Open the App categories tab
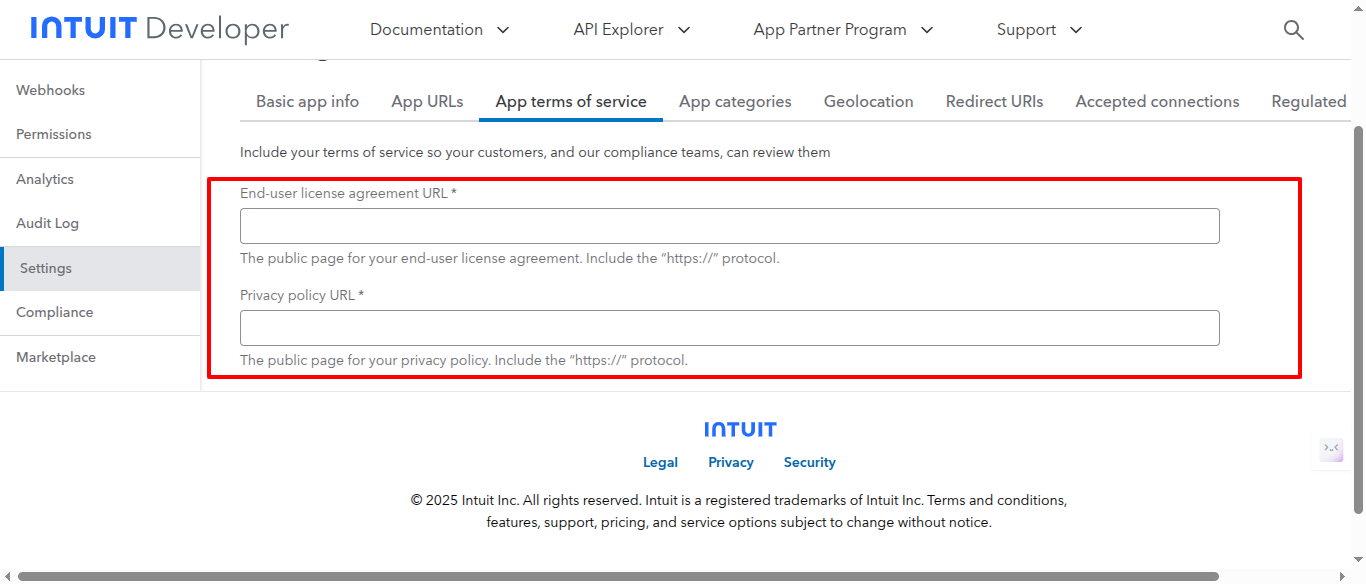Viewport: 1366px width, 584px height. 735,101
